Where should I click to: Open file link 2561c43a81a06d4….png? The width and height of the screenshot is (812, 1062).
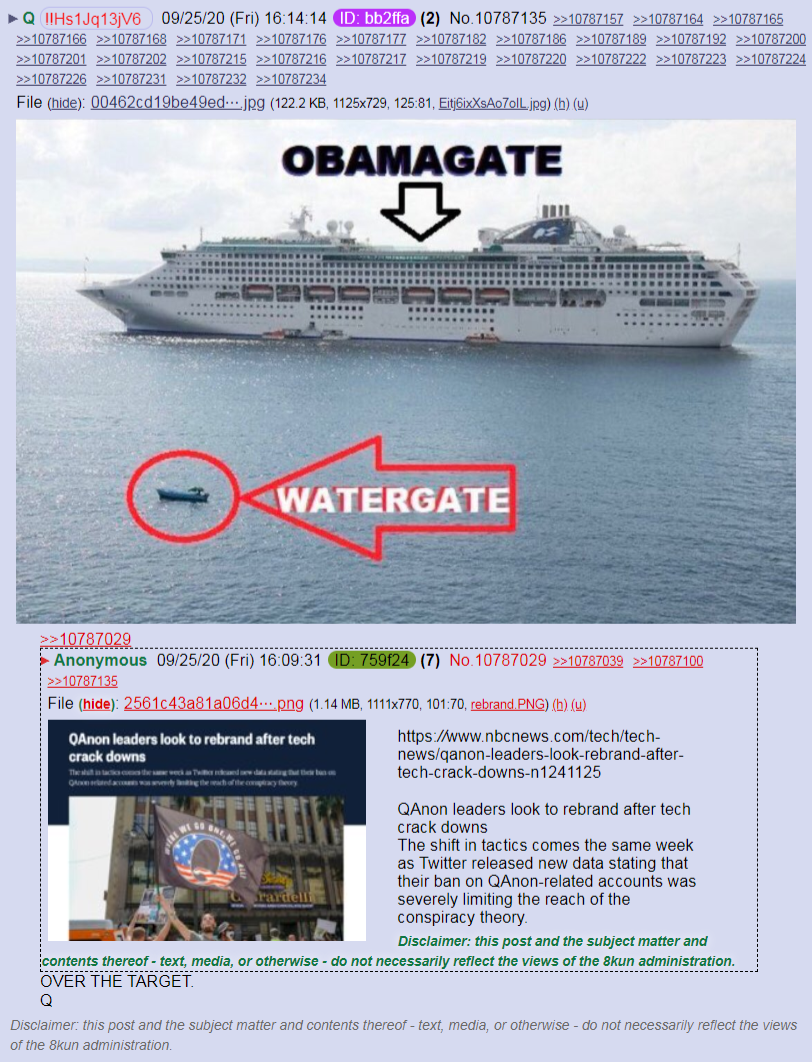click(x=213, y=704)
